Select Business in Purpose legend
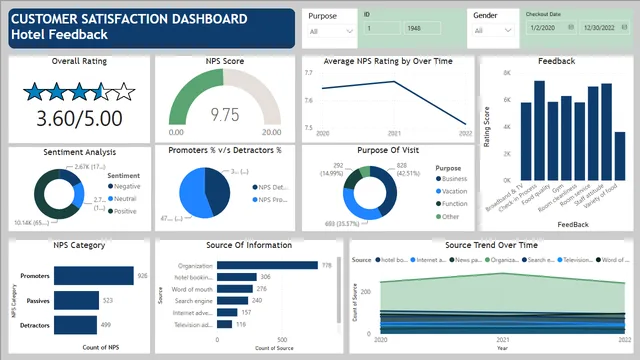 (x=451, y=179)
